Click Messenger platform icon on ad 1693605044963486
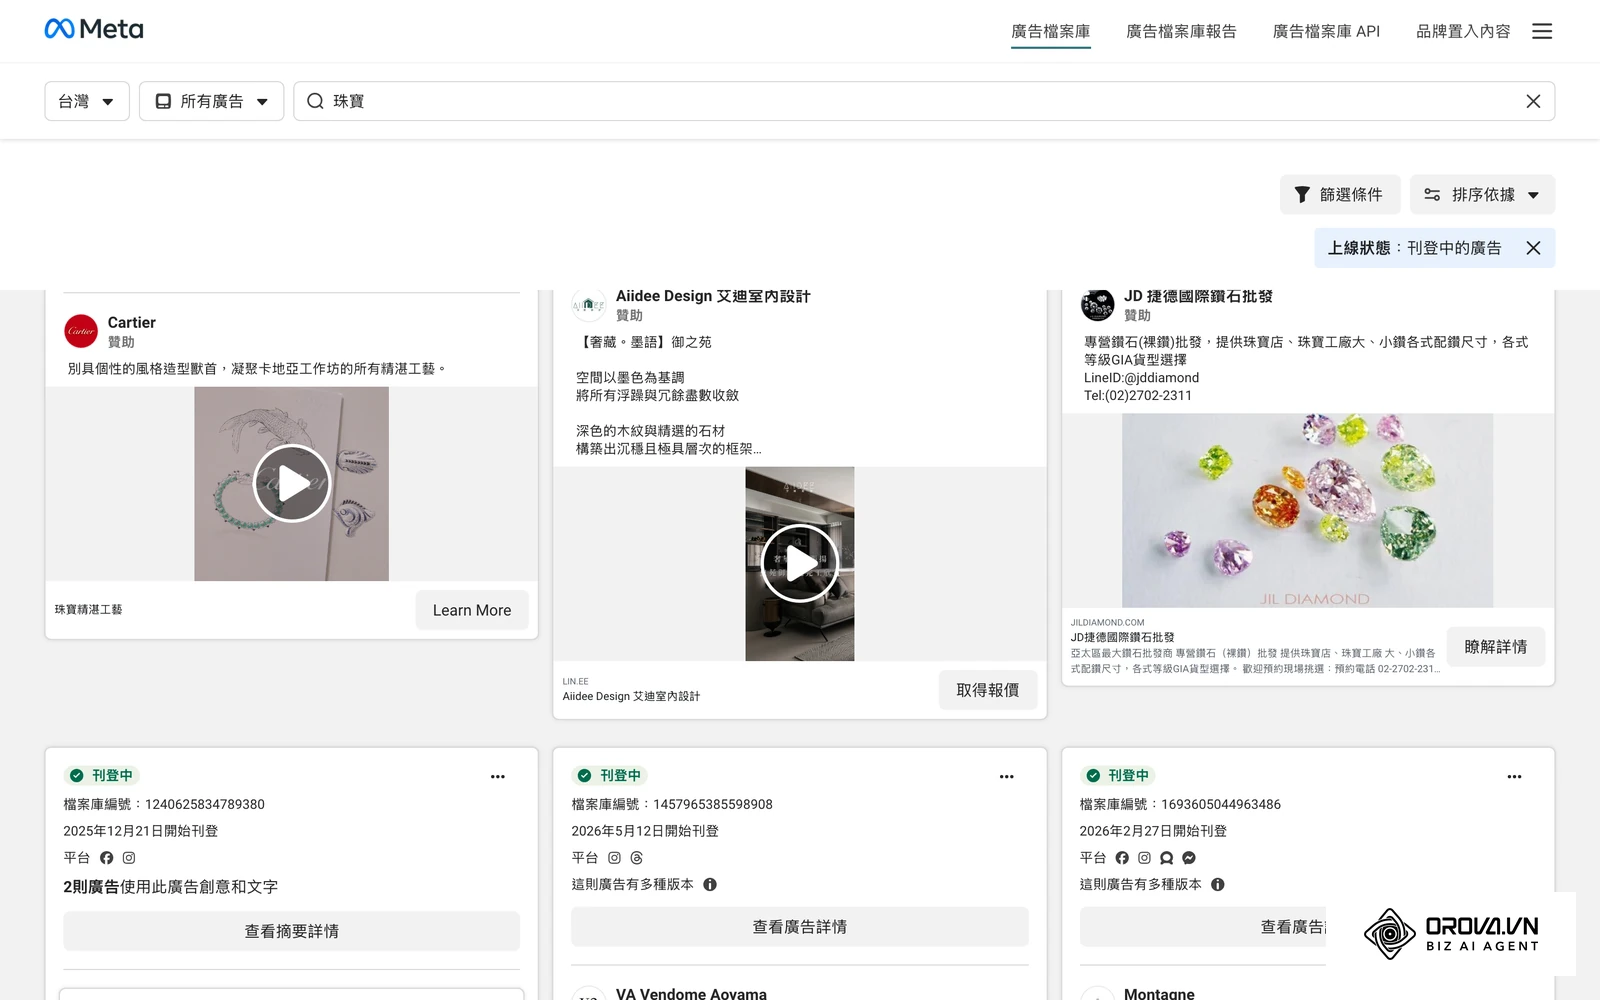This screenshot has height=1000, width=1600. click(x=1189, y=858)
